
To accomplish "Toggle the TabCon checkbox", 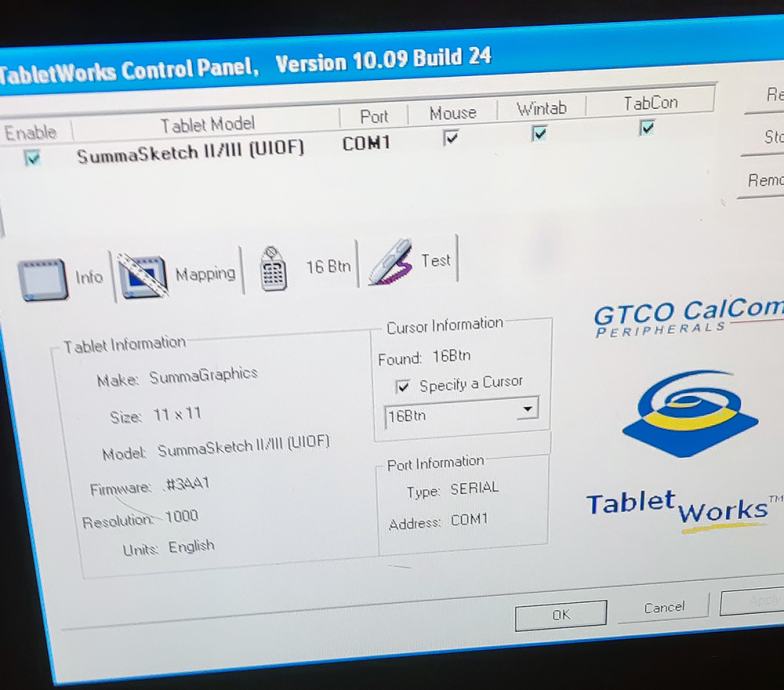I will (646, 128).
